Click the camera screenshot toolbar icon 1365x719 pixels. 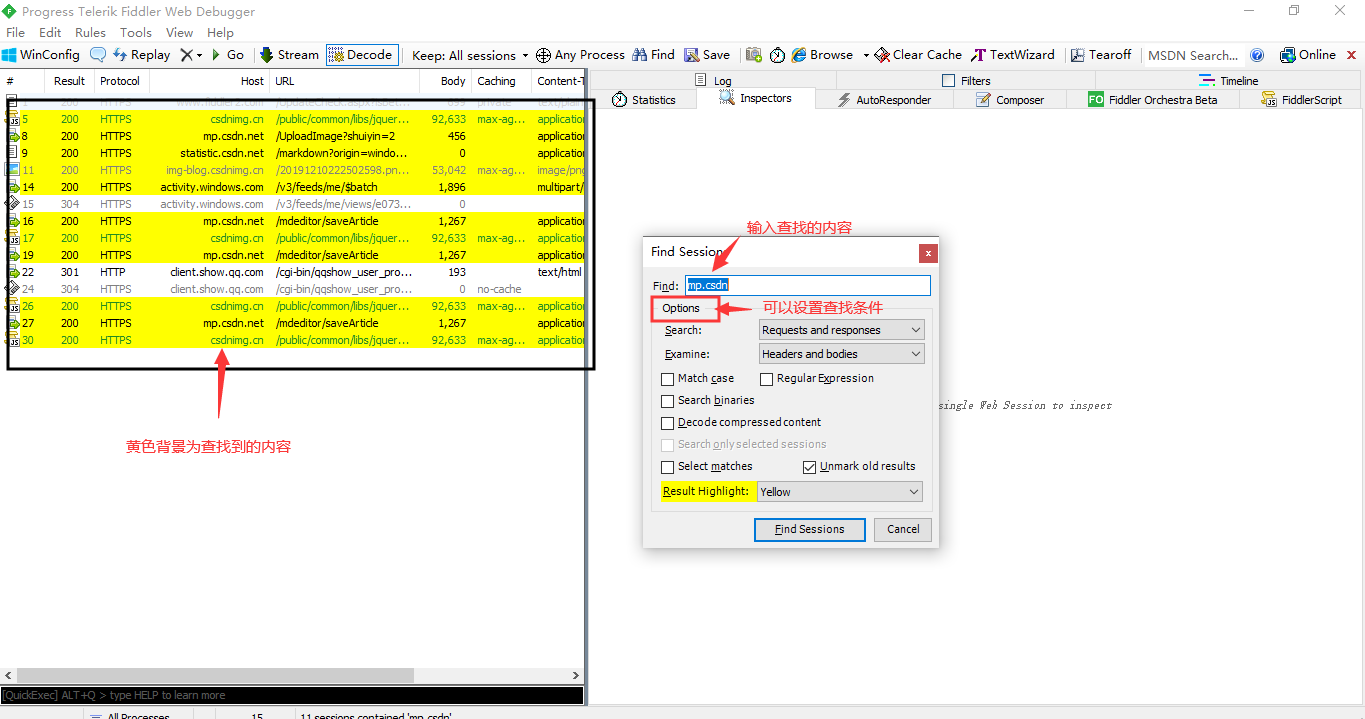[754, 55]
